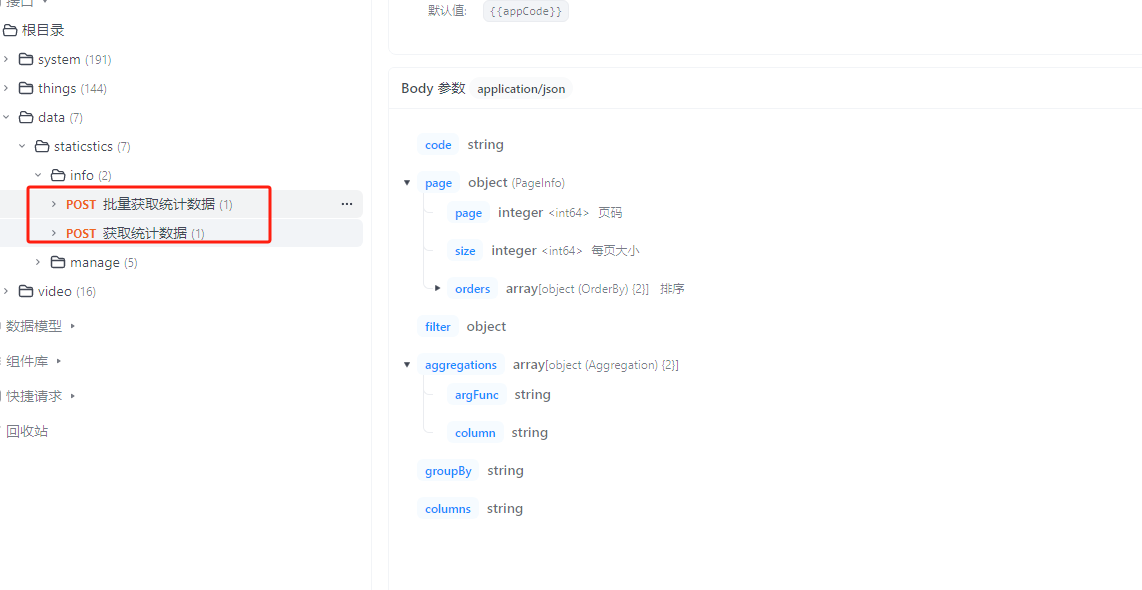
Task: Click the manage folder icon
Action: point(58,263)
